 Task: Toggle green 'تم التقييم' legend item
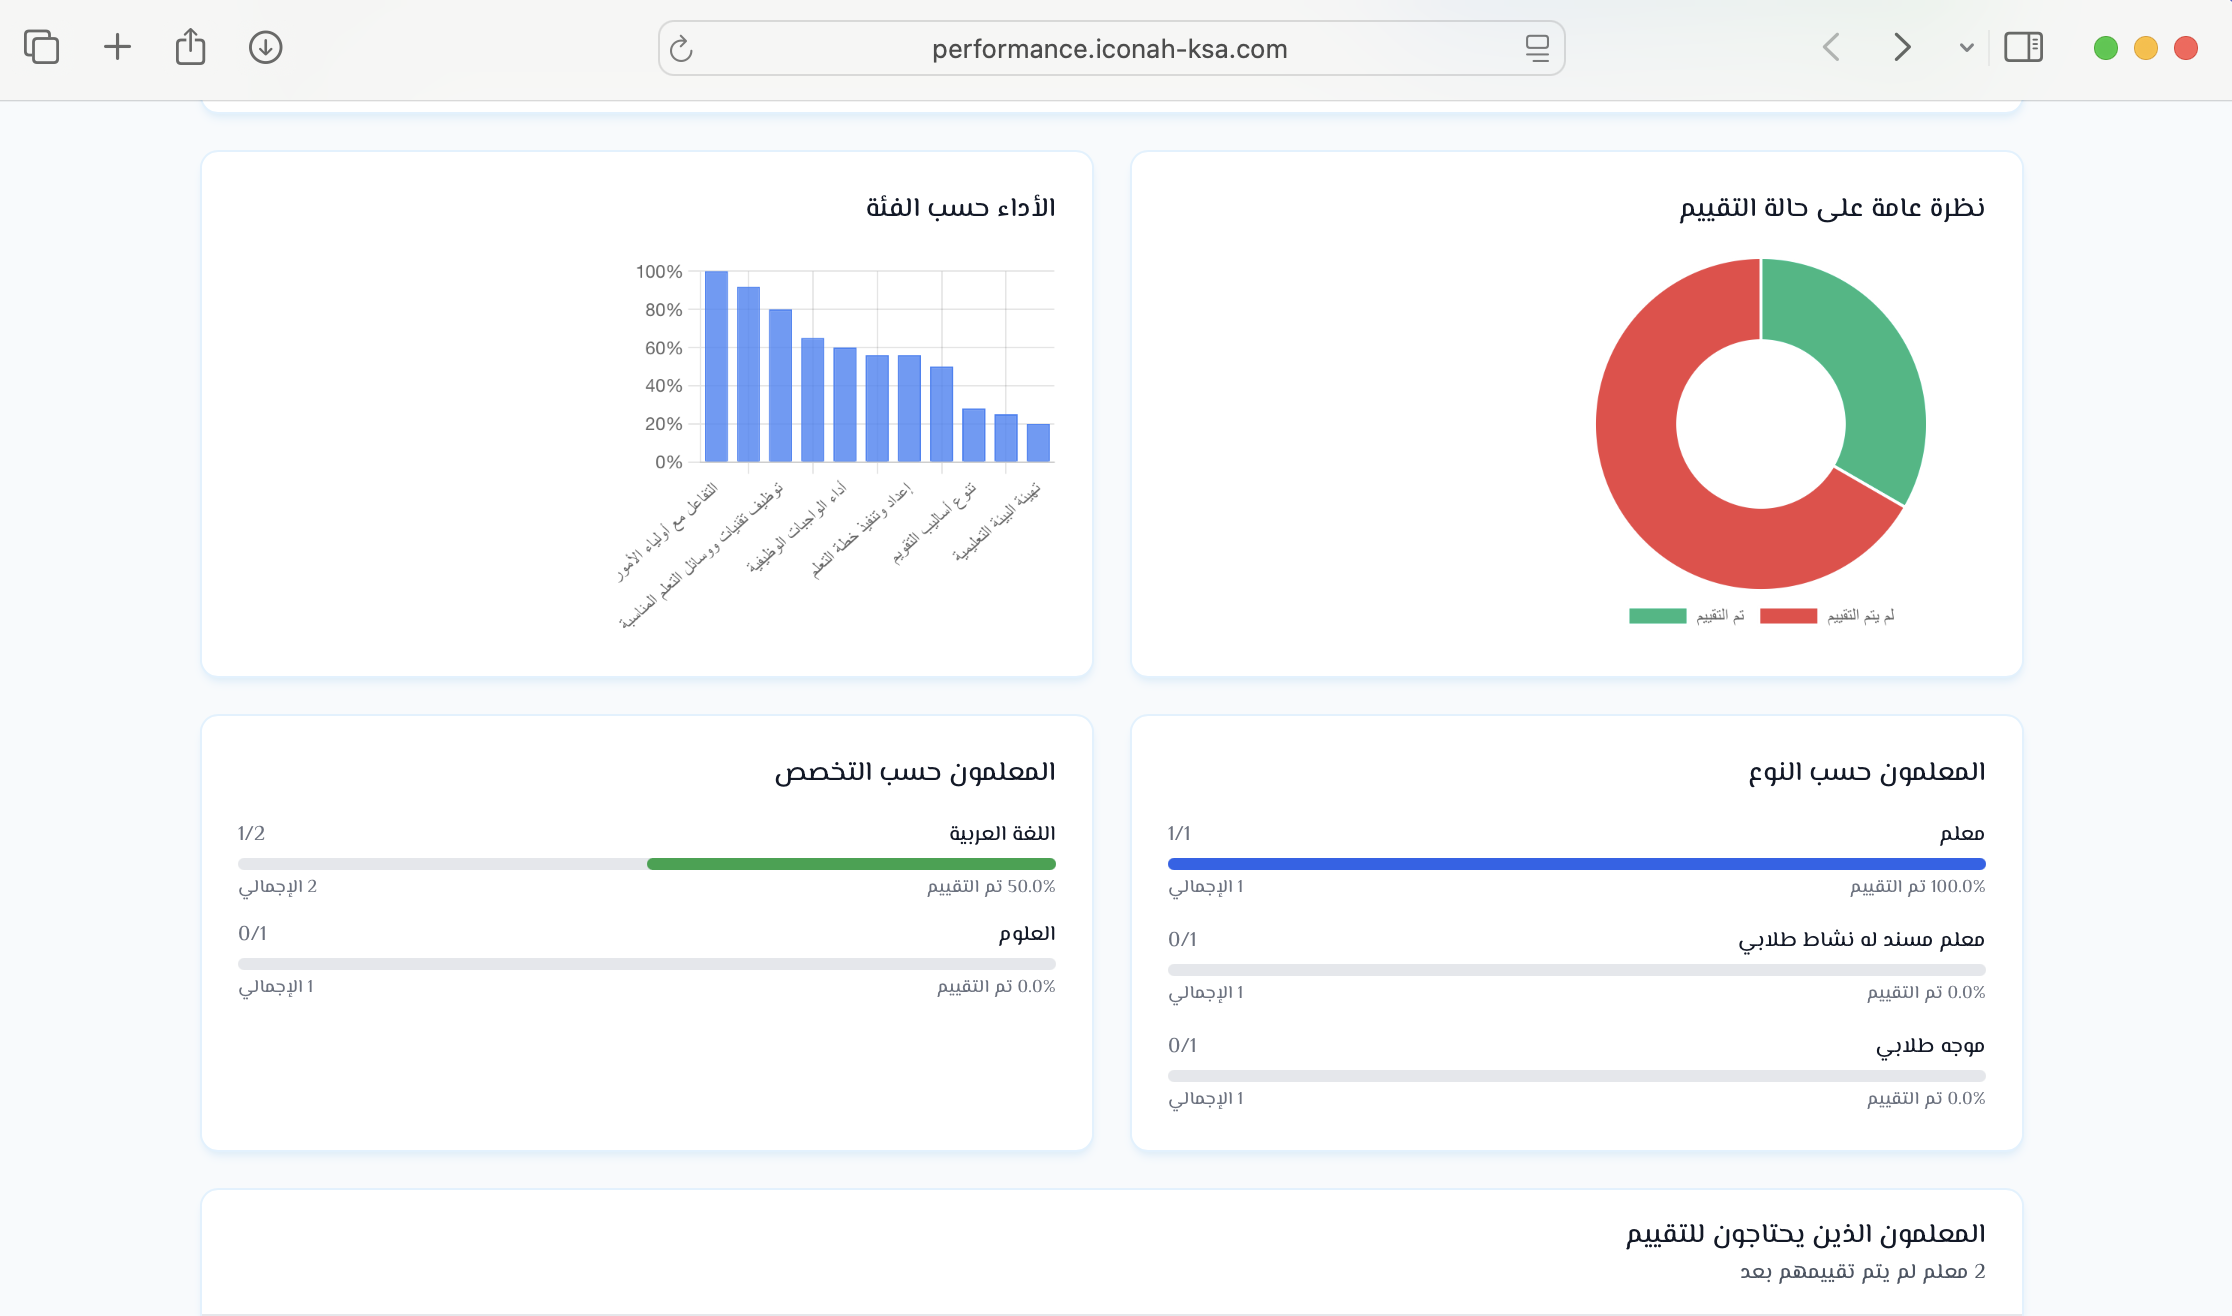coord(1686,616)
